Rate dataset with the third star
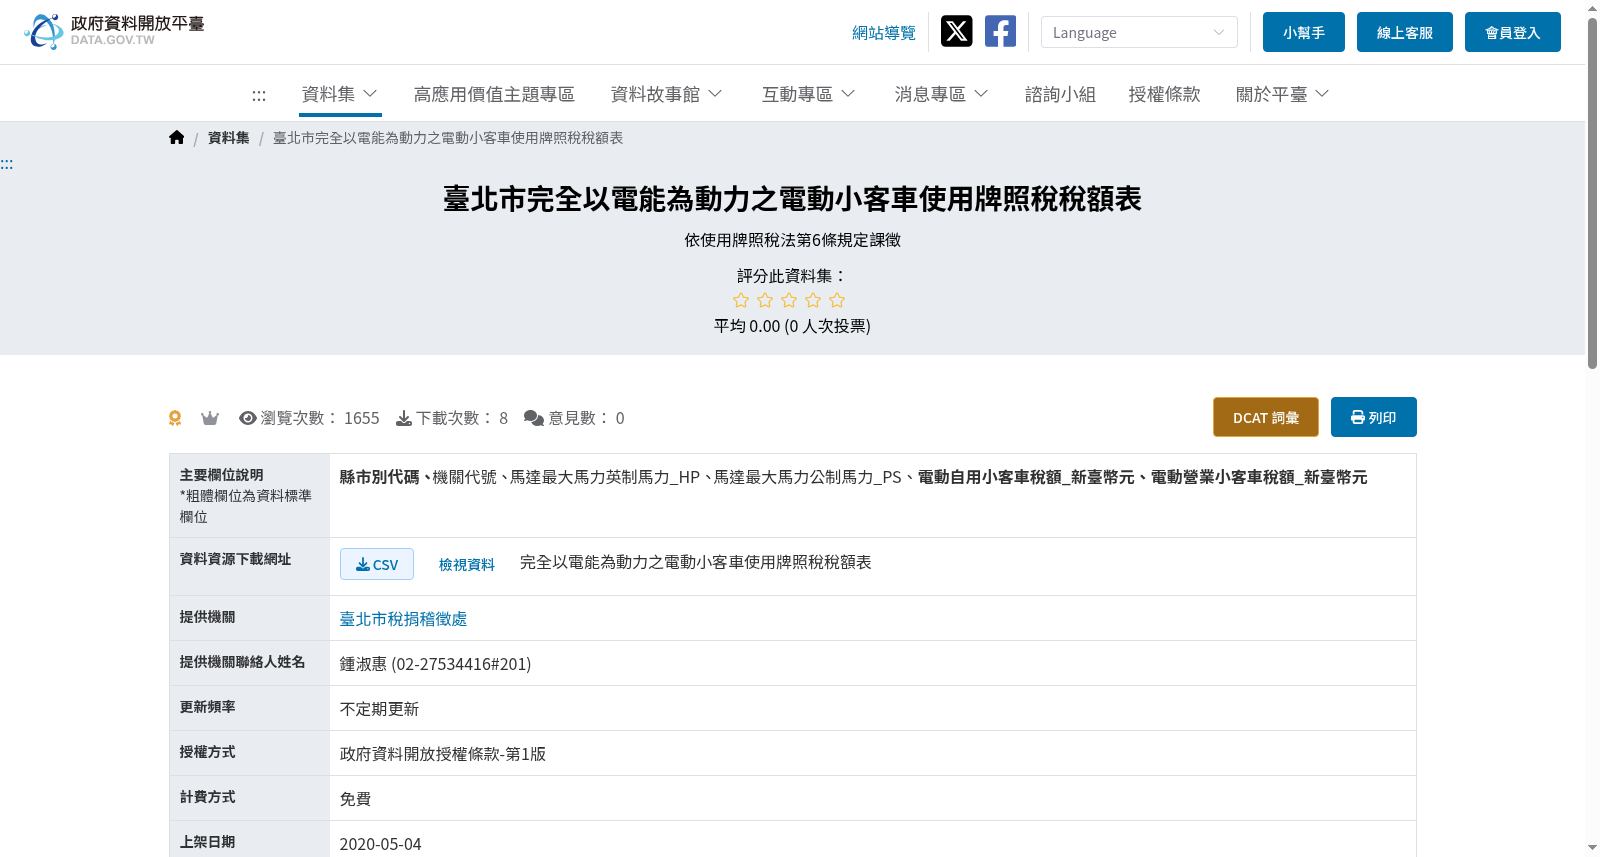Screen dimensions: 1600x857 (x=789, y=300)
